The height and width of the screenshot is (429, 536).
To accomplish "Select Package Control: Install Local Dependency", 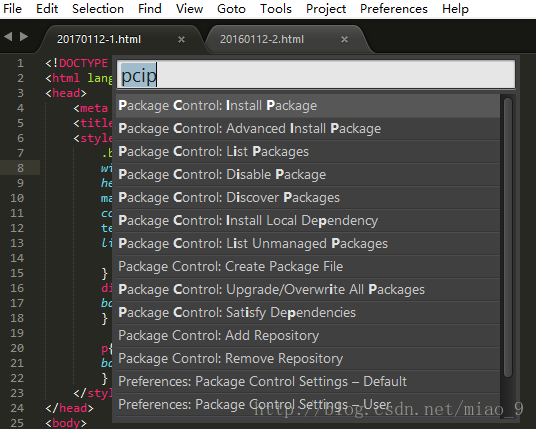I will coord(308,220).
